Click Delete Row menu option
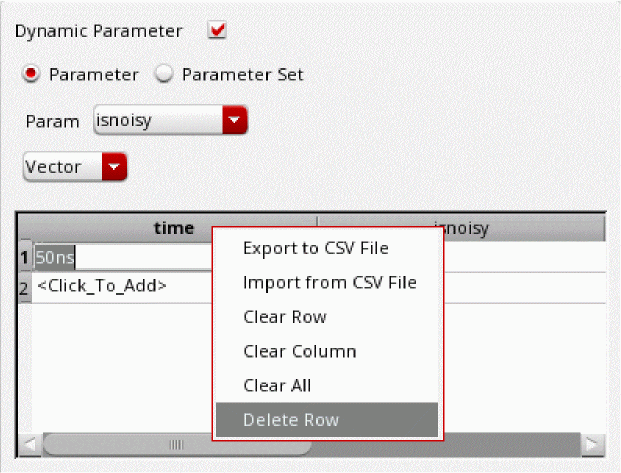Screen dimensions: 621x473 (x=290, y=420)
